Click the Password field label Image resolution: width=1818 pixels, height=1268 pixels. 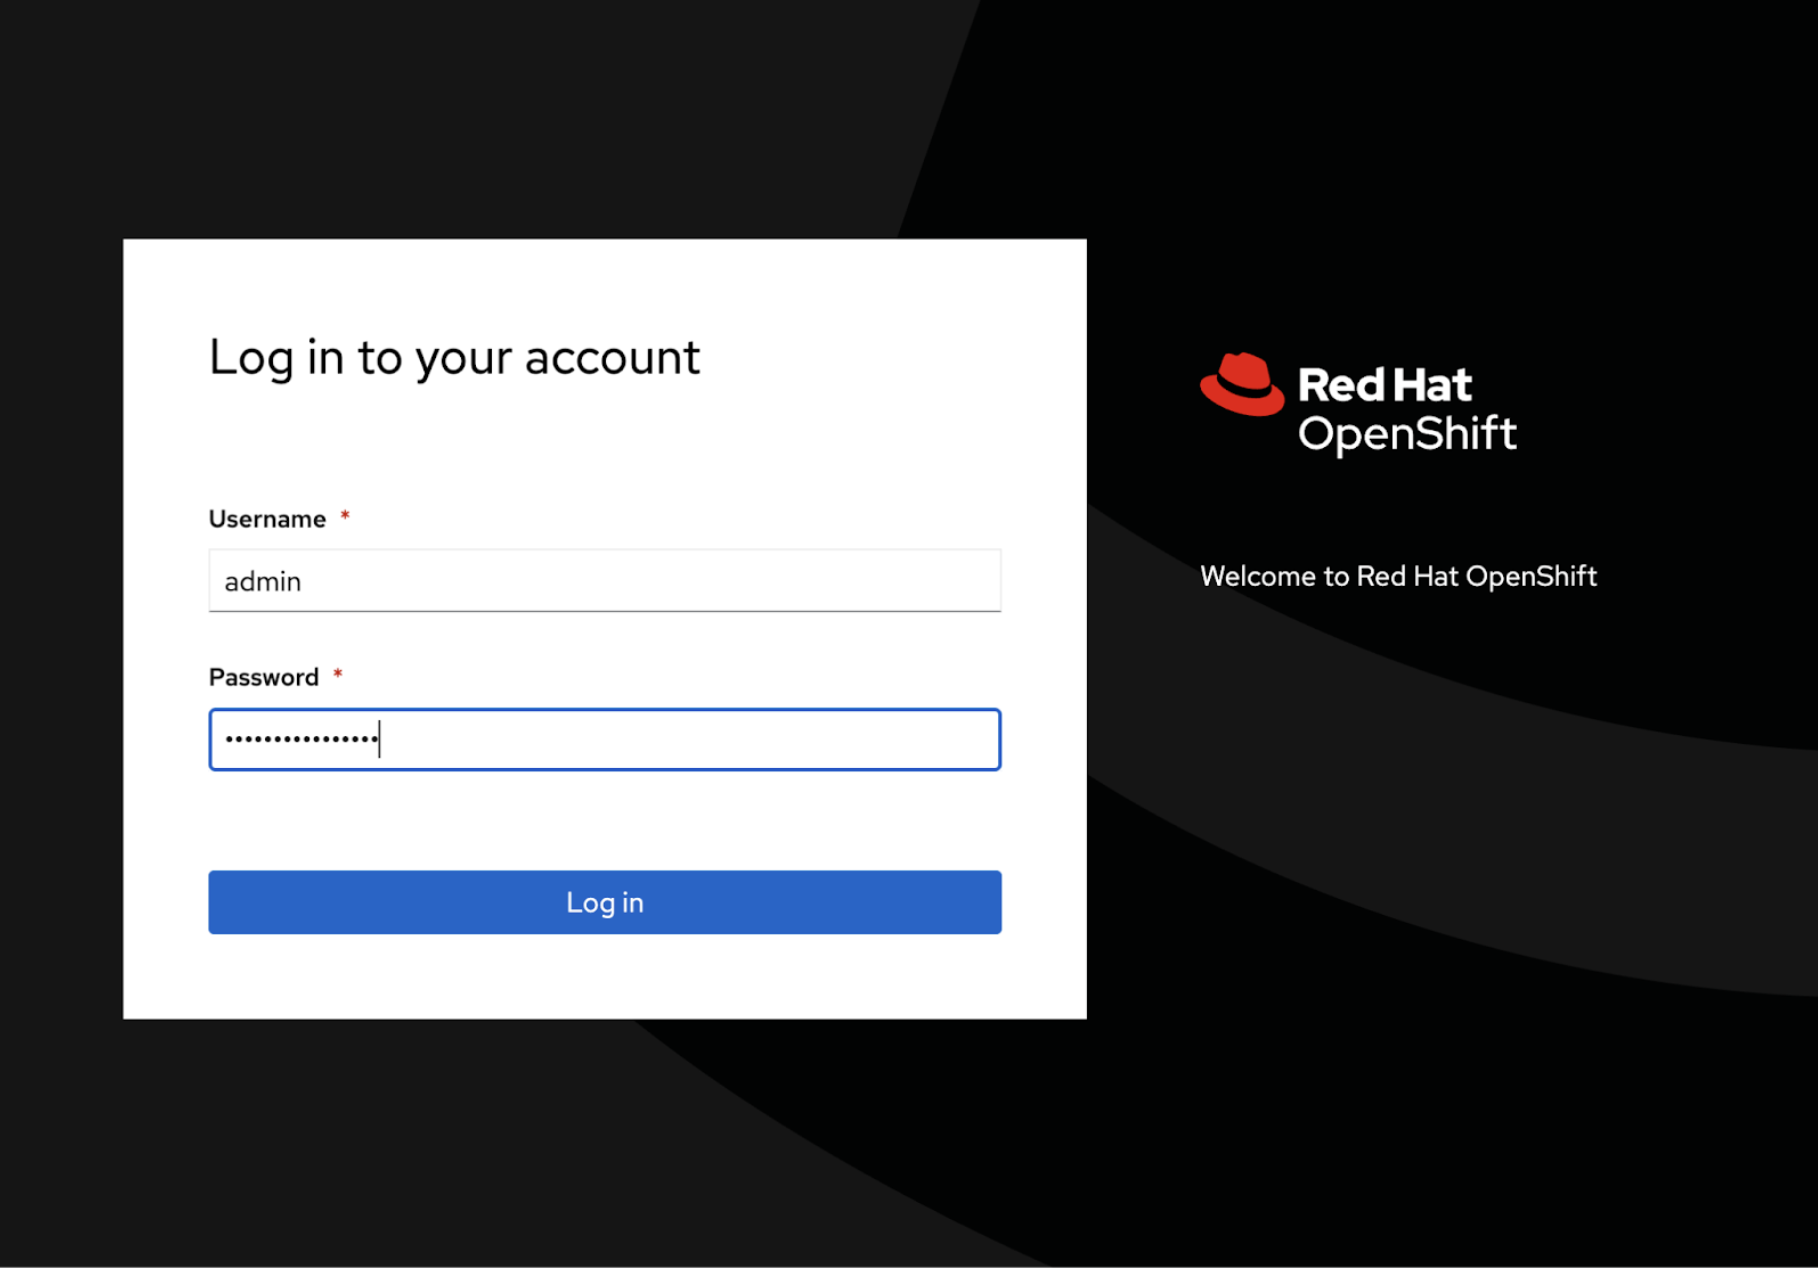(x=263, y=677)
